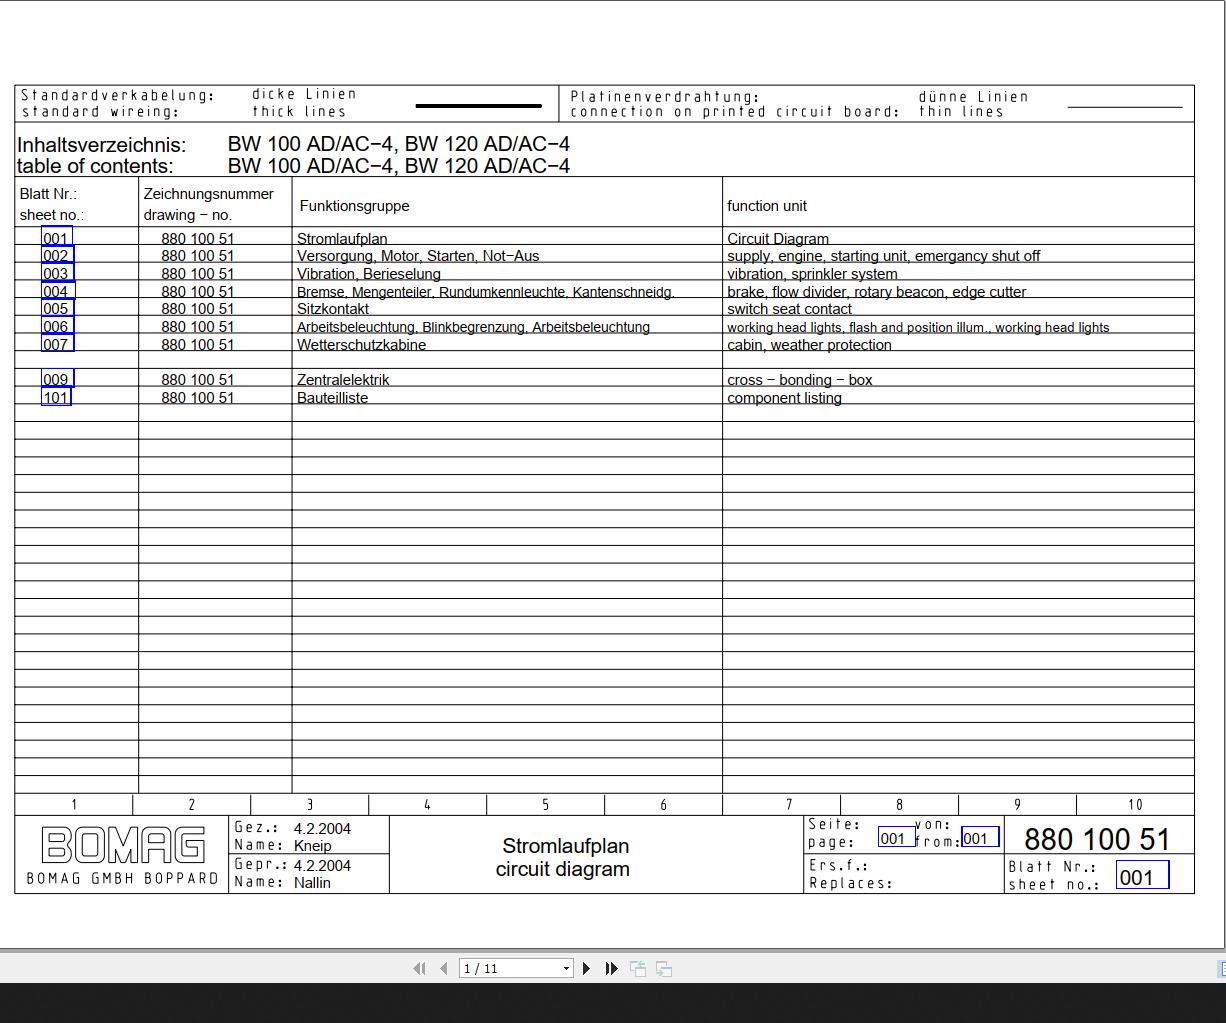Follow the sheet 003 link
1226x1023 pixels.
(57, 273)
